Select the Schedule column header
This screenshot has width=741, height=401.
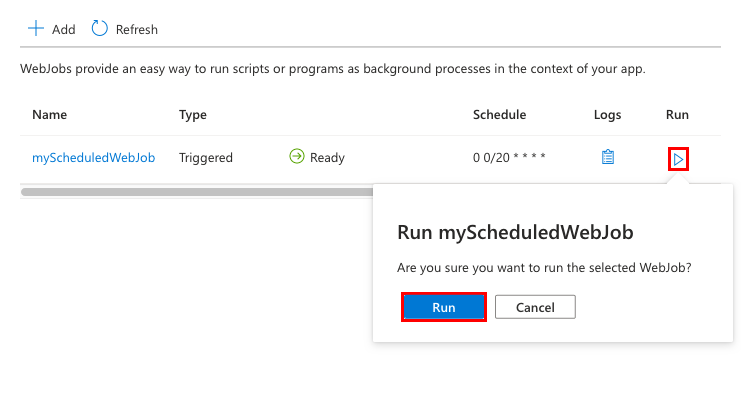(x=499, y=115)
